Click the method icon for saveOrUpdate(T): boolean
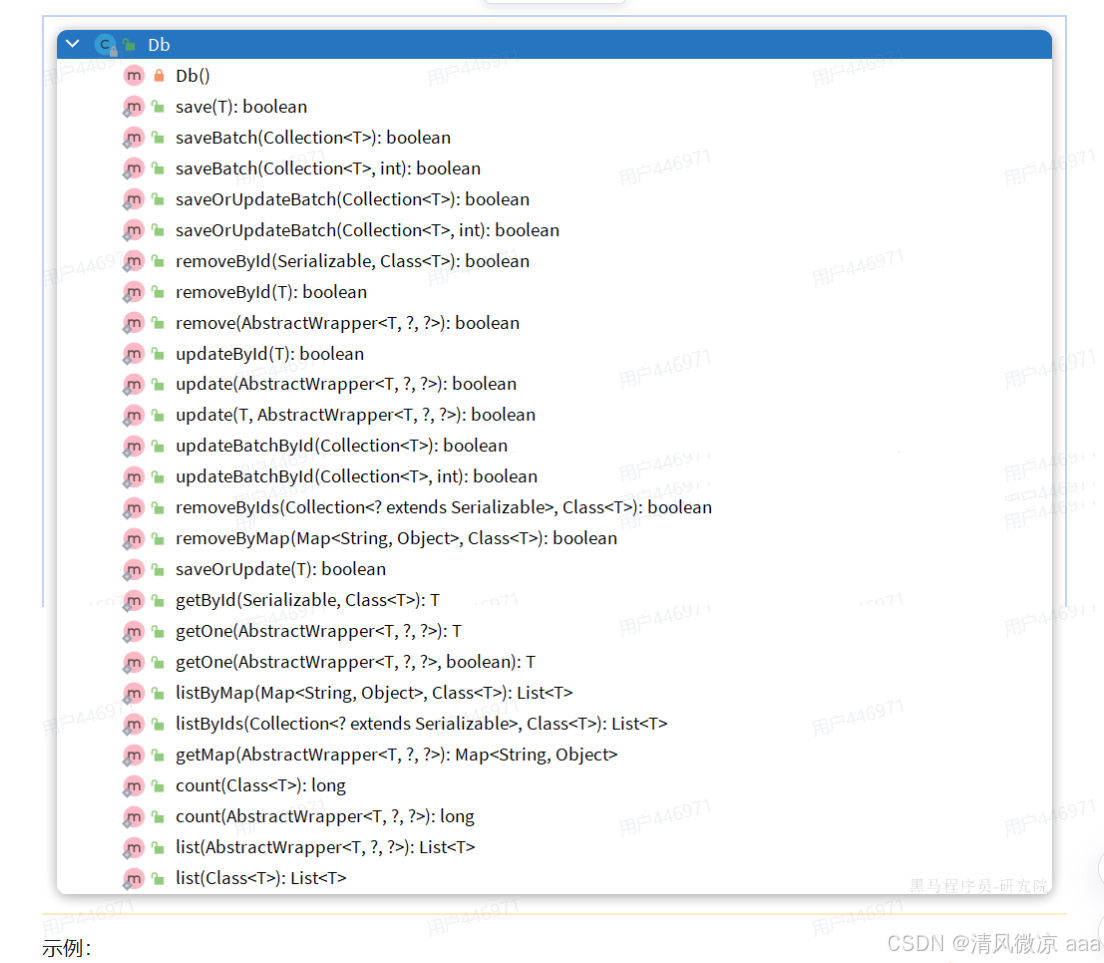This screenshot has width=1104, height=963. [133, 569]
